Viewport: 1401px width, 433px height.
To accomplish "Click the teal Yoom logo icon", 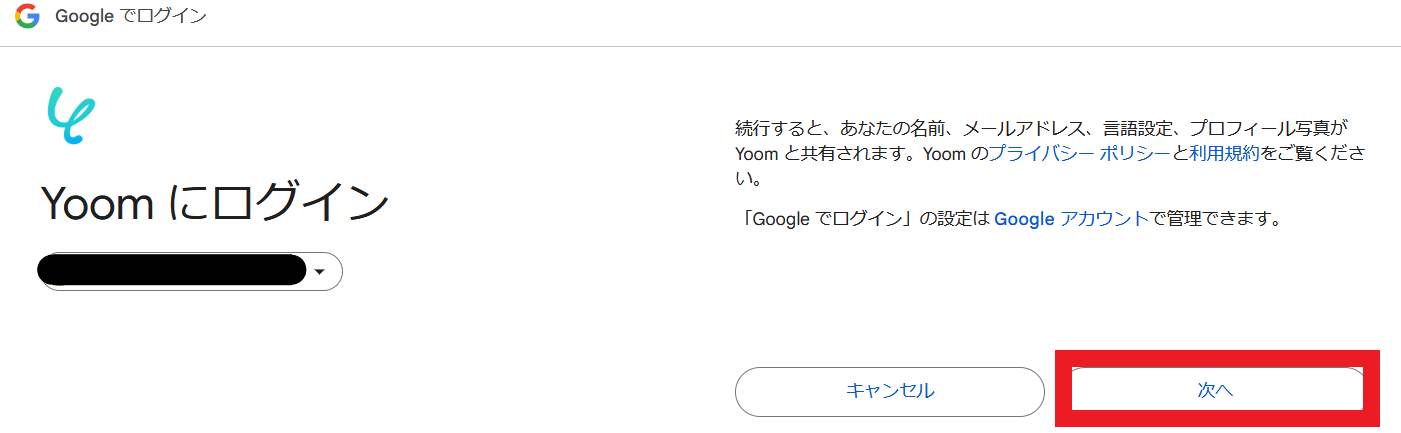I will pos(71,117).
